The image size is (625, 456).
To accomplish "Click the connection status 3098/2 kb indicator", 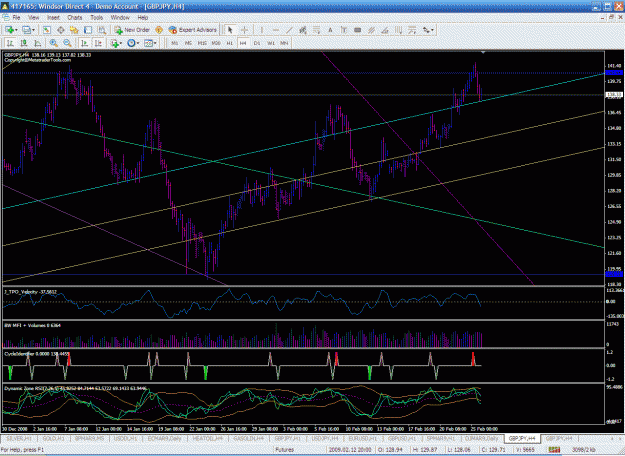I will pyautogui.click(x=584, y=450).
